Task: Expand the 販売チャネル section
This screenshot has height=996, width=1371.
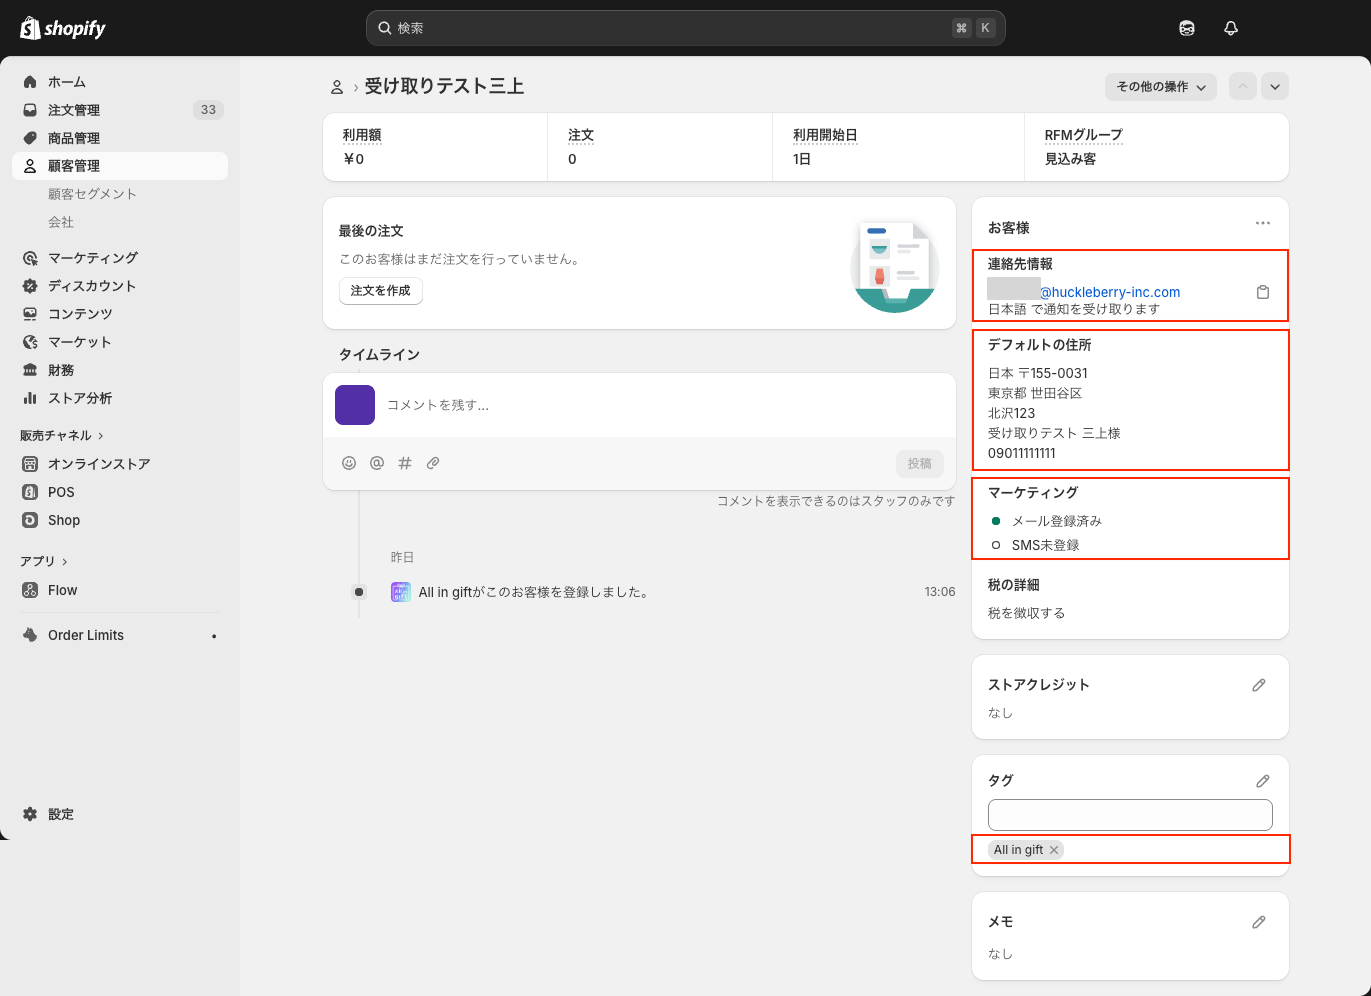Action: tap(62, 436)
